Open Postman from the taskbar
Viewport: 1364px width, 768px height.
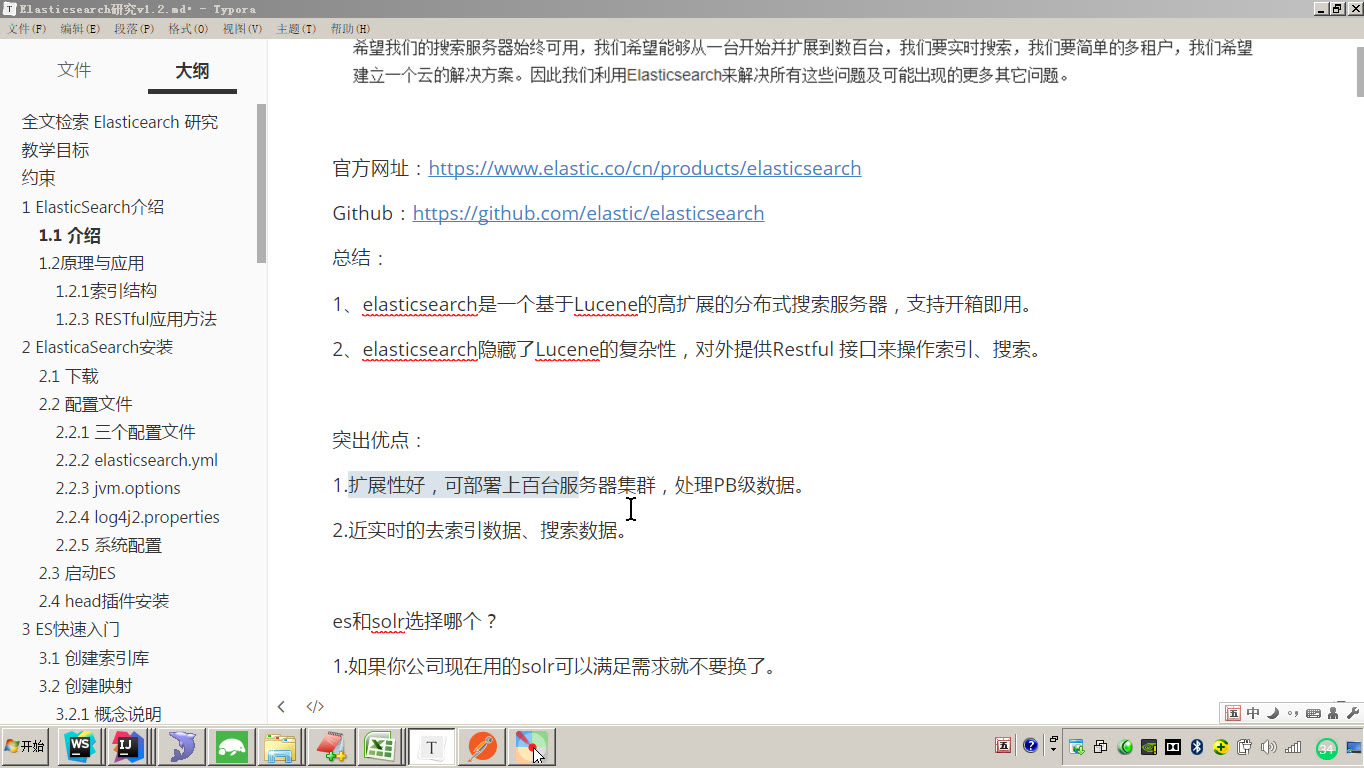482,747
